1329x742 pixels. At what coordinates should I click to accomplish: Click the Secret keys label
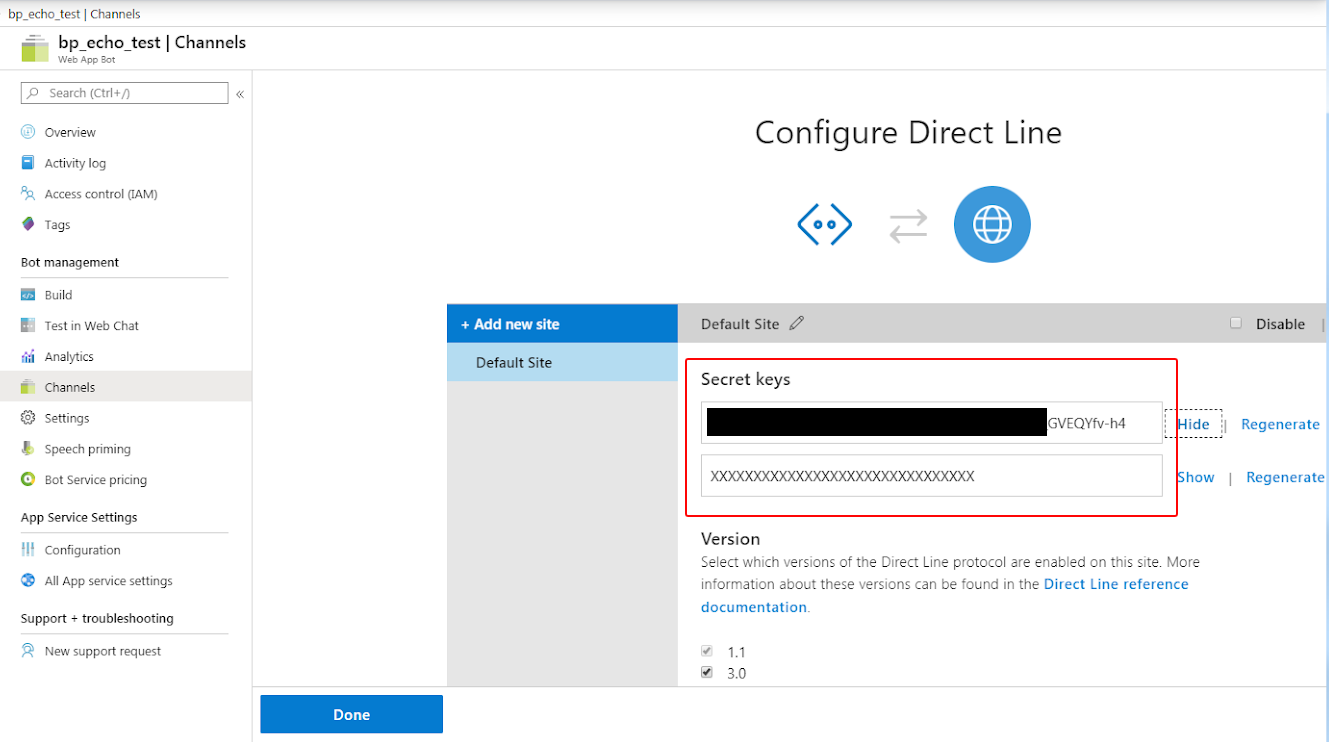coord(745,379)
